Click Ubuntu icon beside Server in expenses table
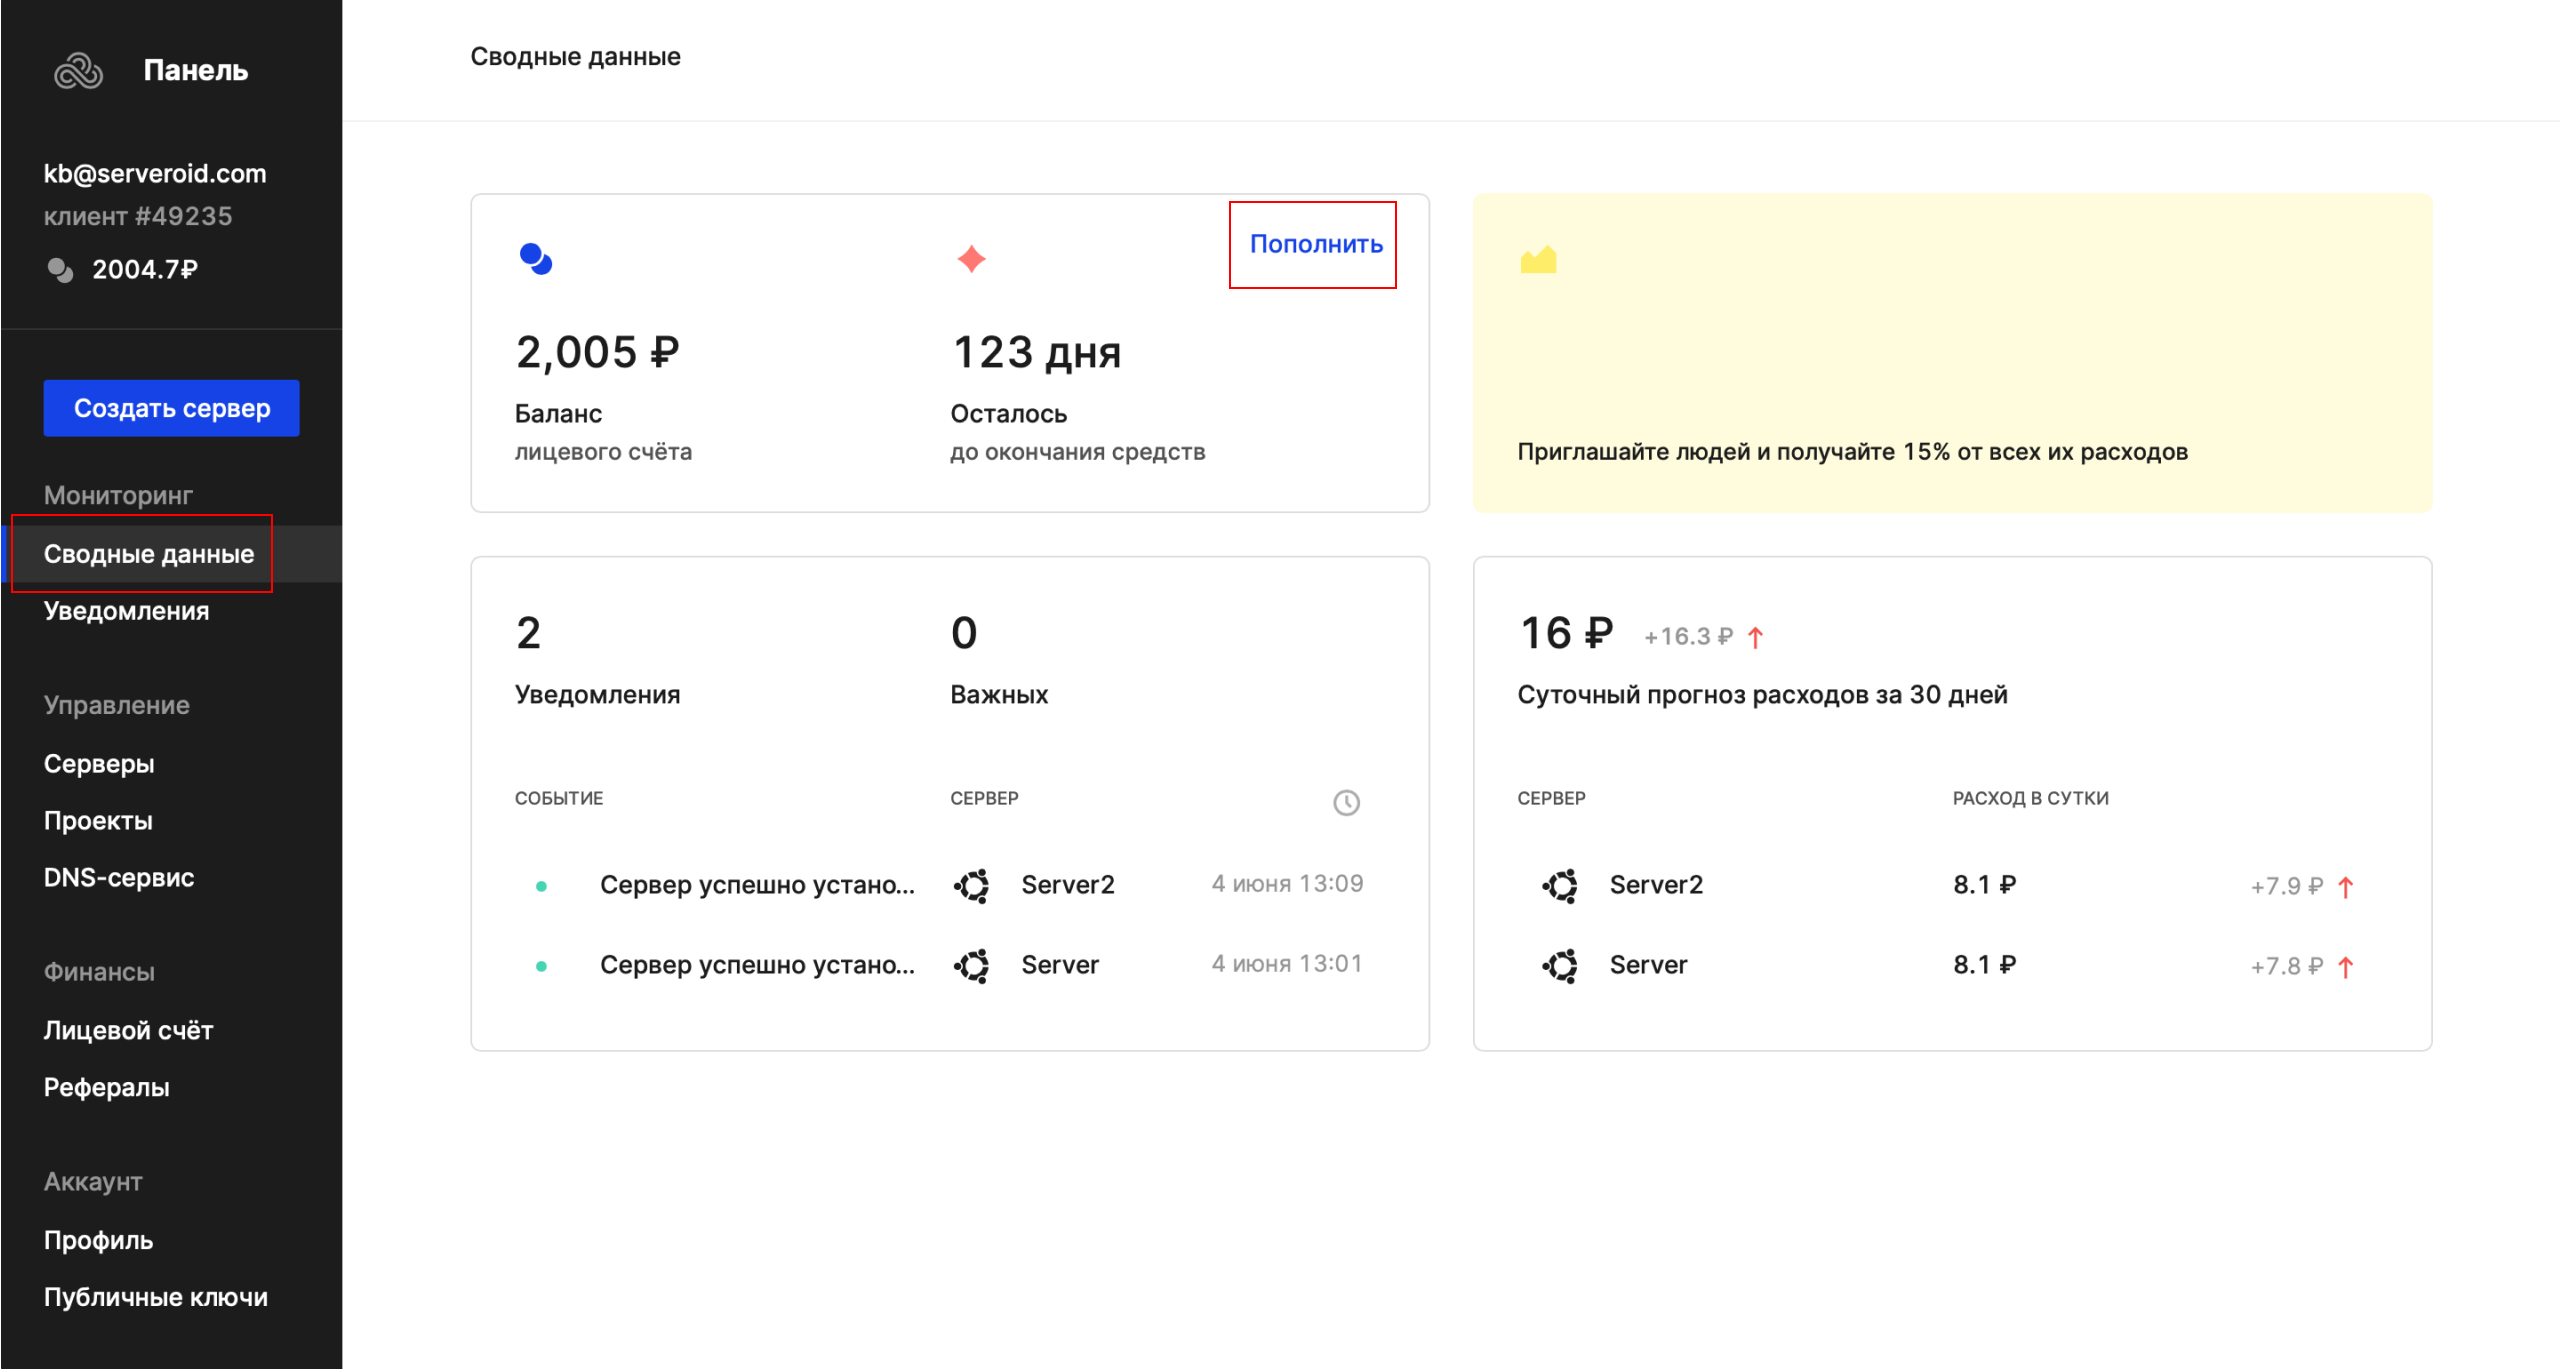Viewport: 2560px width, 1369px height. pyautogui.click(x=1560, y=965)
